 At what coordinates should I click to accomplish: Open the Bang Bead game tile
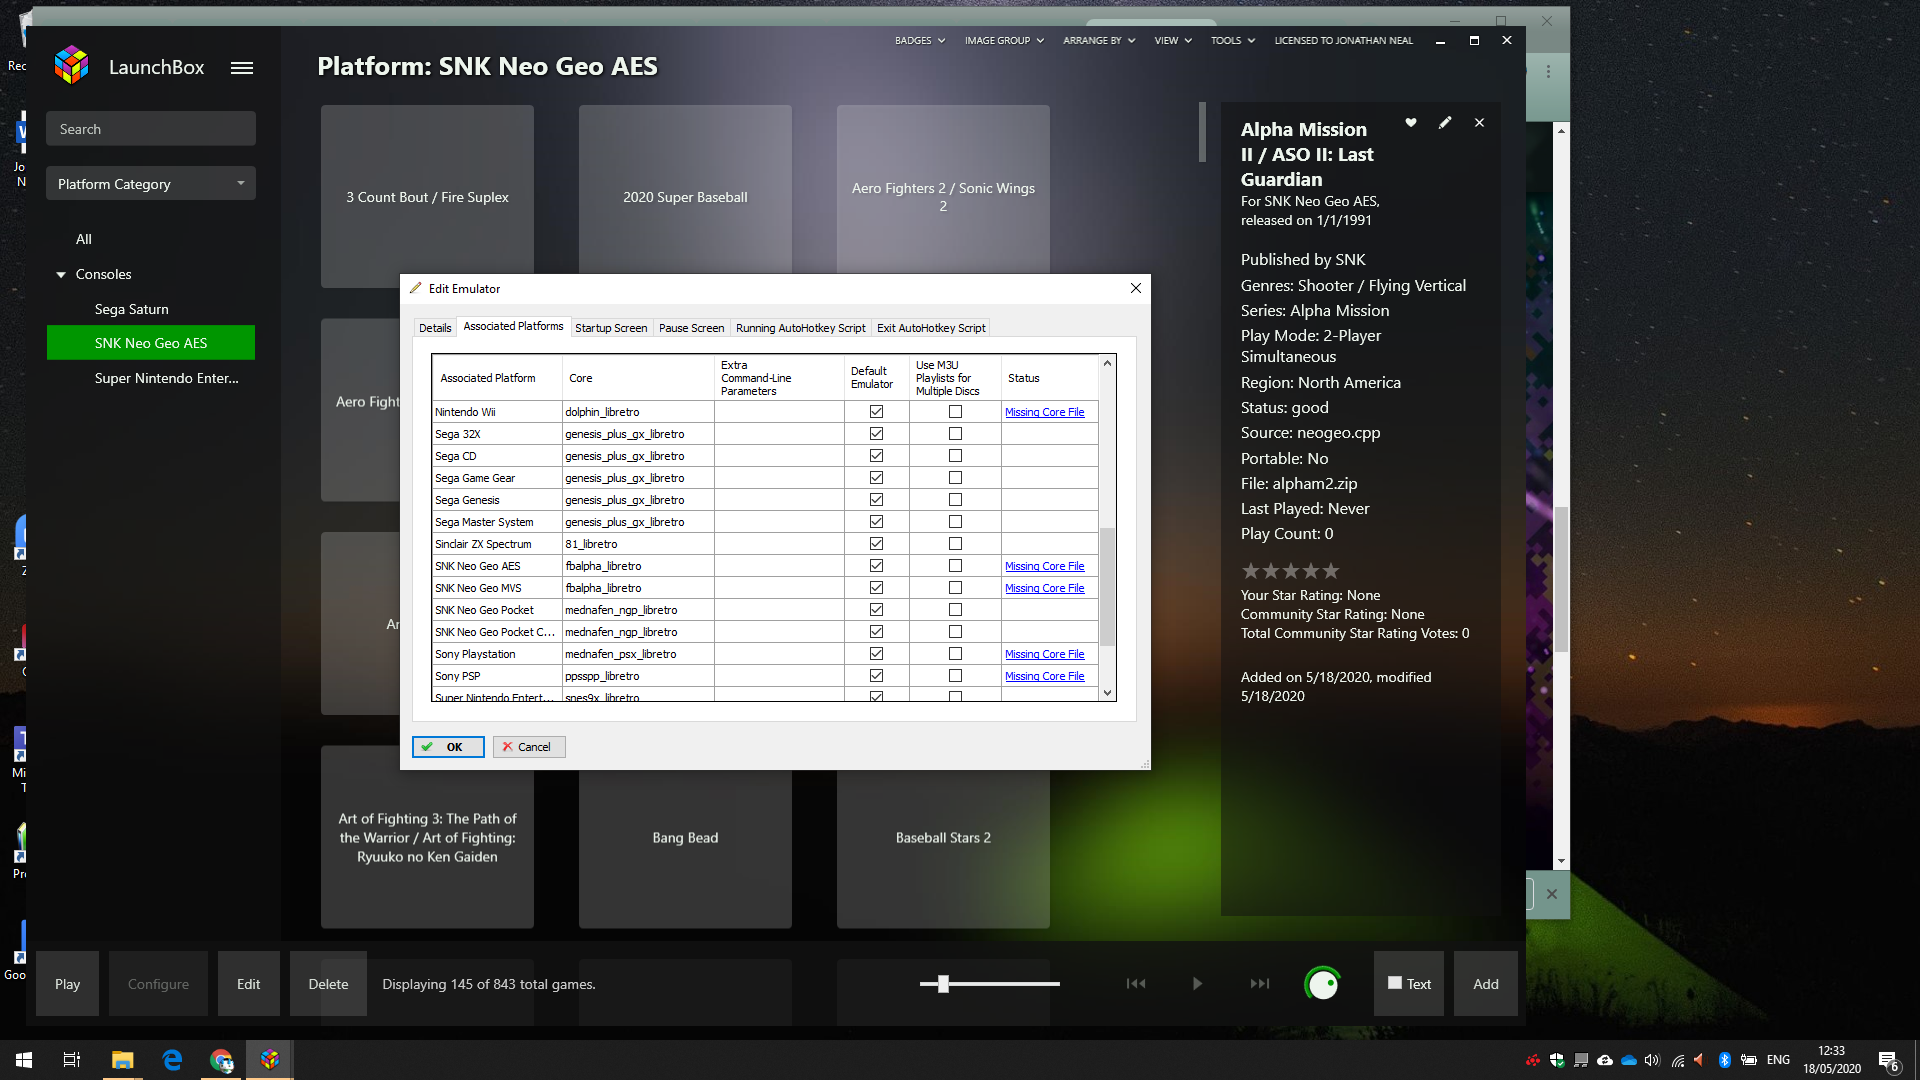pos(685,838)
